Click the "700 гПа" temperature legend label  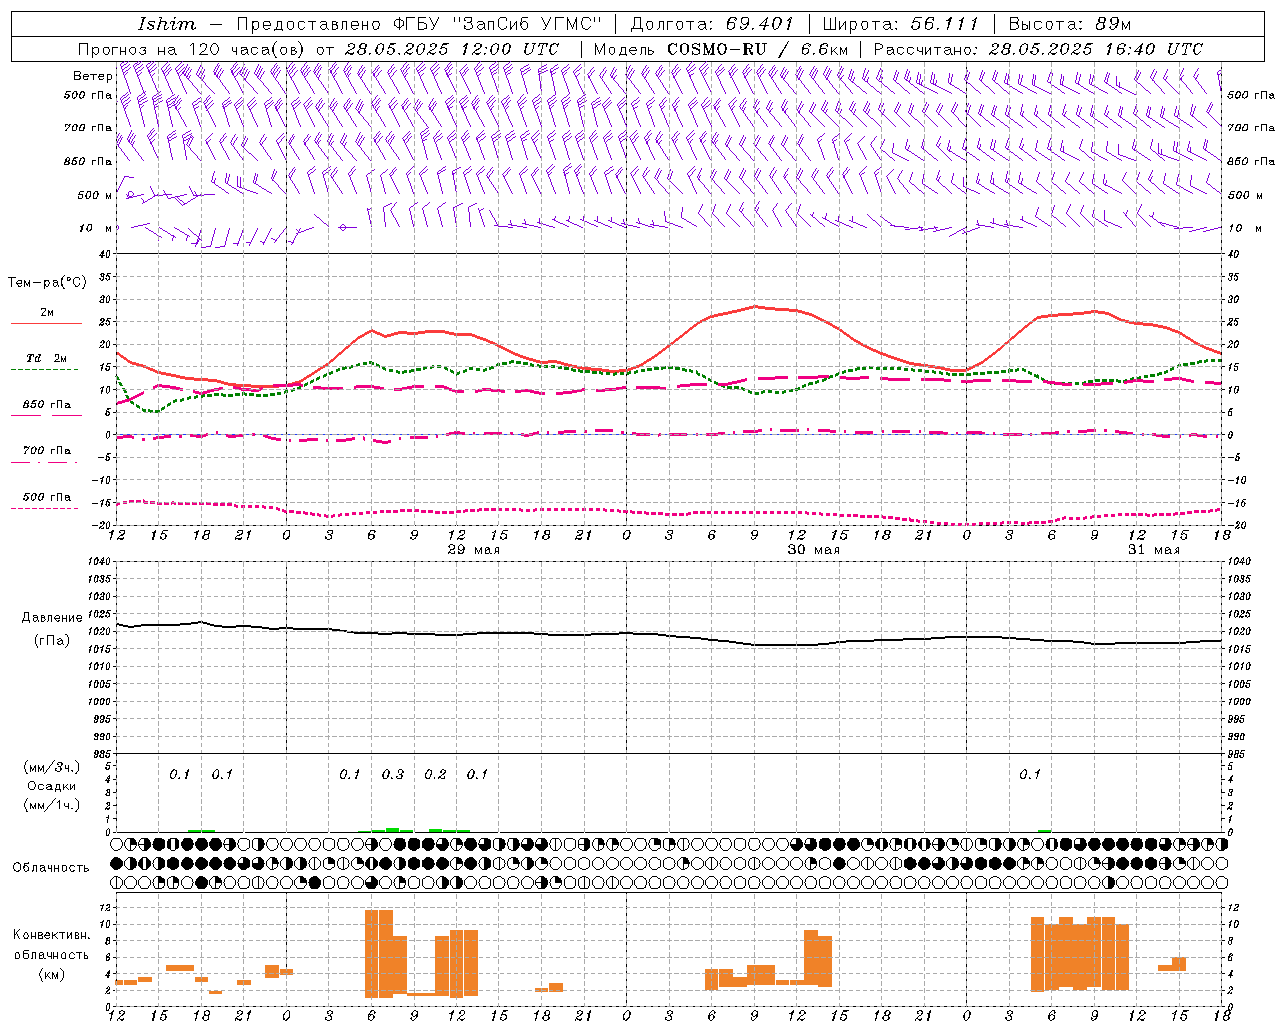[46, 450]
